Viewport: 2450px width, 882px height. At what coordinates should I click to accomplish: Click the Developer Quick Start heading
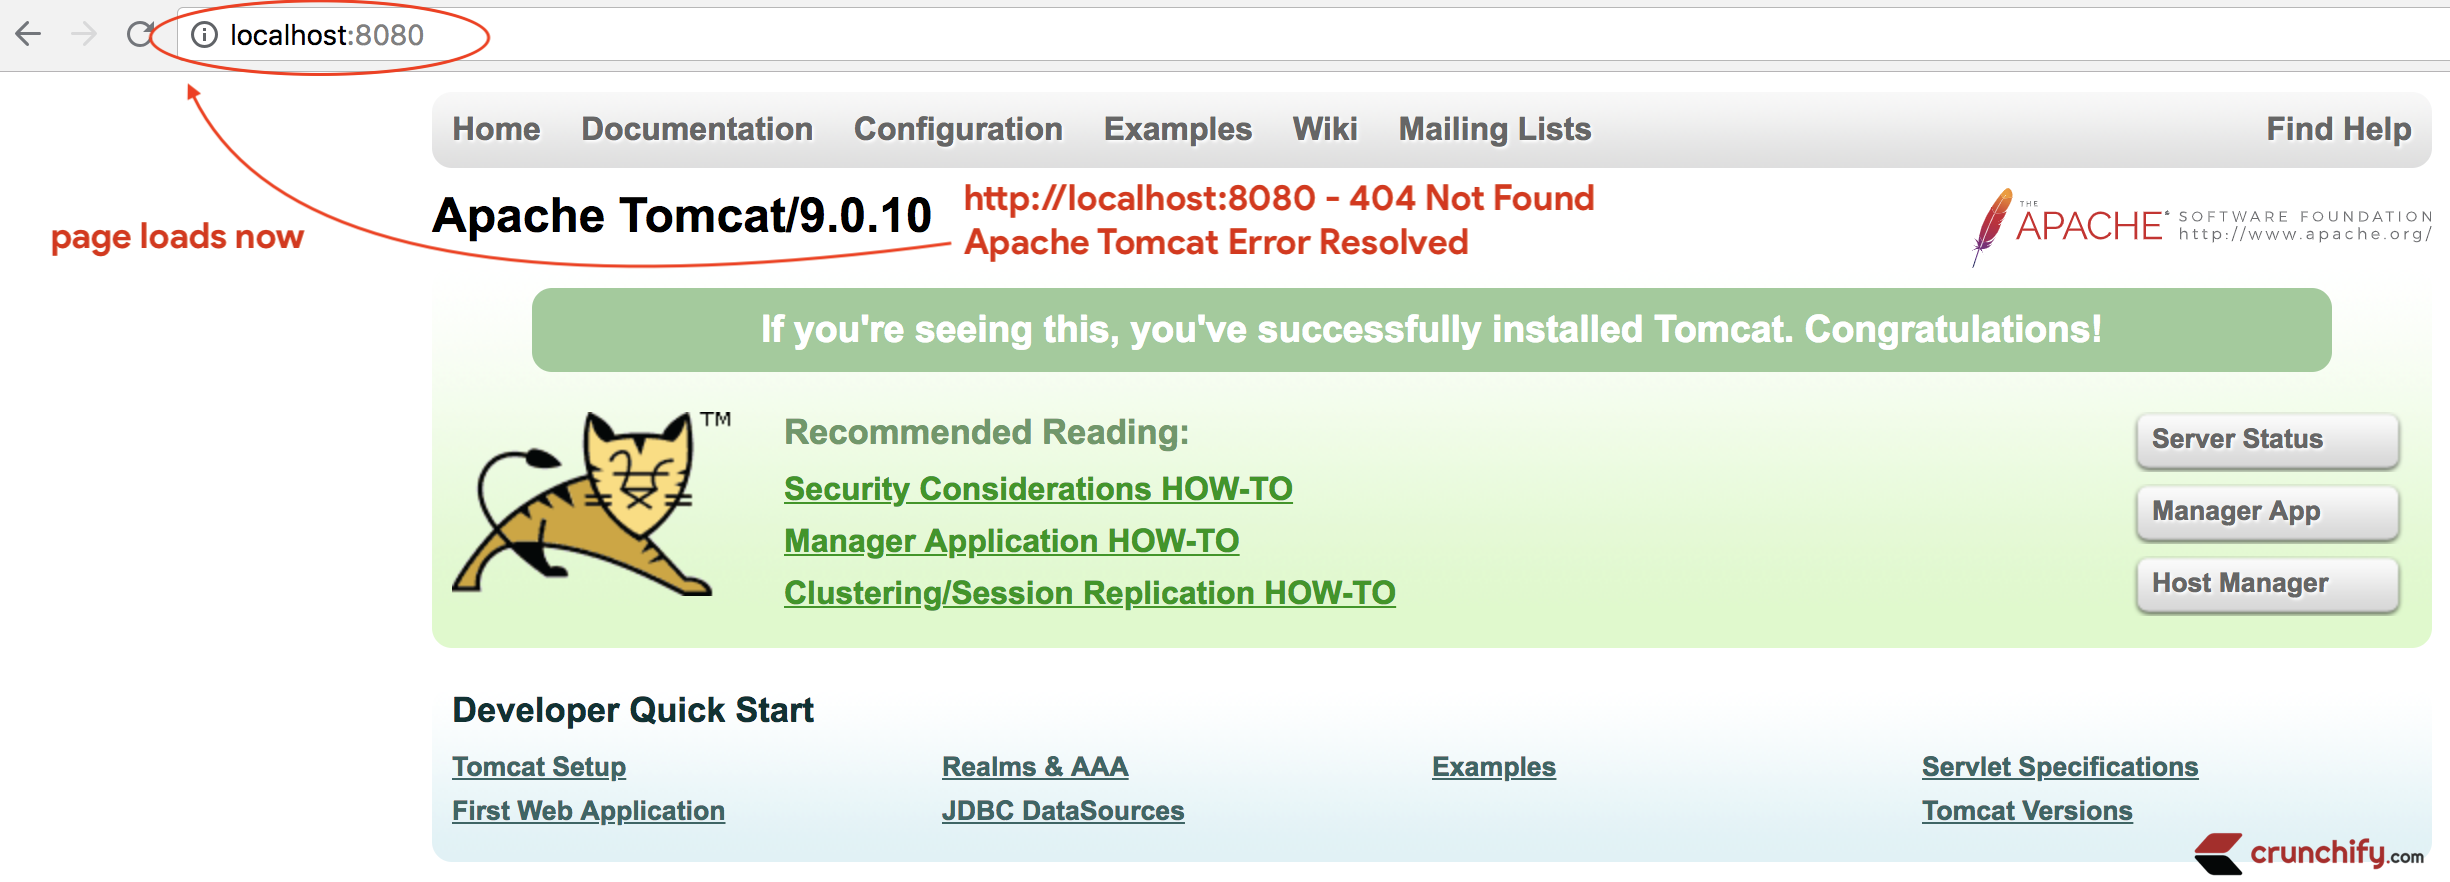click(x=633, y=710)
